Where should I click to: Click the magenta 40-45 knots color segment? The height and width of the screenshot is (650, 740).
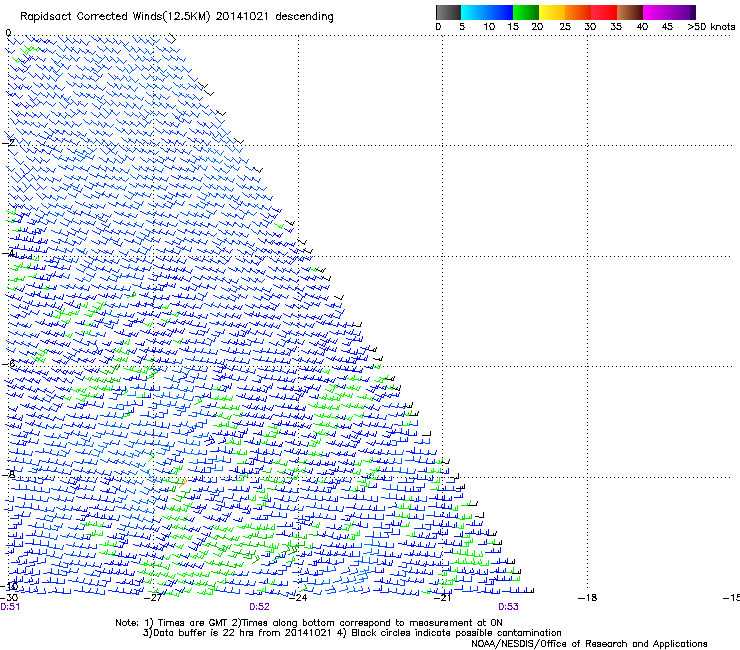coord(656,12)
